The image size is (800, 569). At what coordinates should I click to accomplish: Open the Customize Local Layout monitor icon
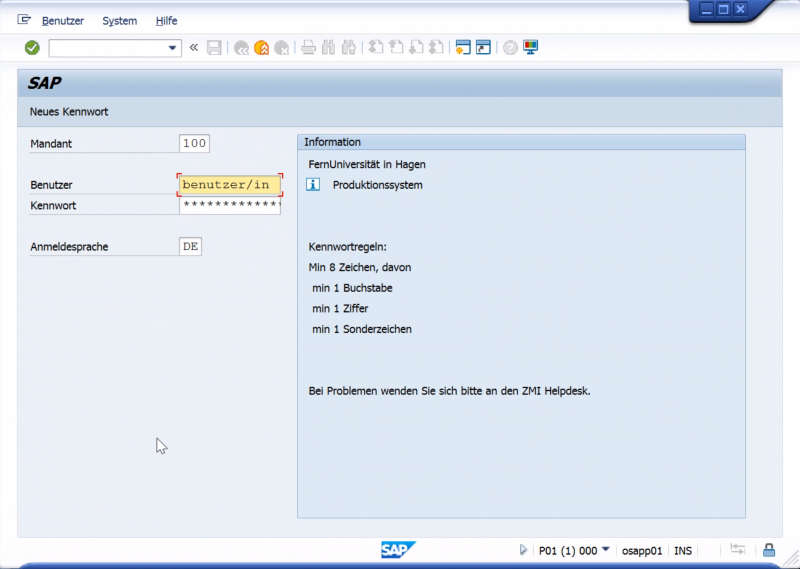(530, 47)
